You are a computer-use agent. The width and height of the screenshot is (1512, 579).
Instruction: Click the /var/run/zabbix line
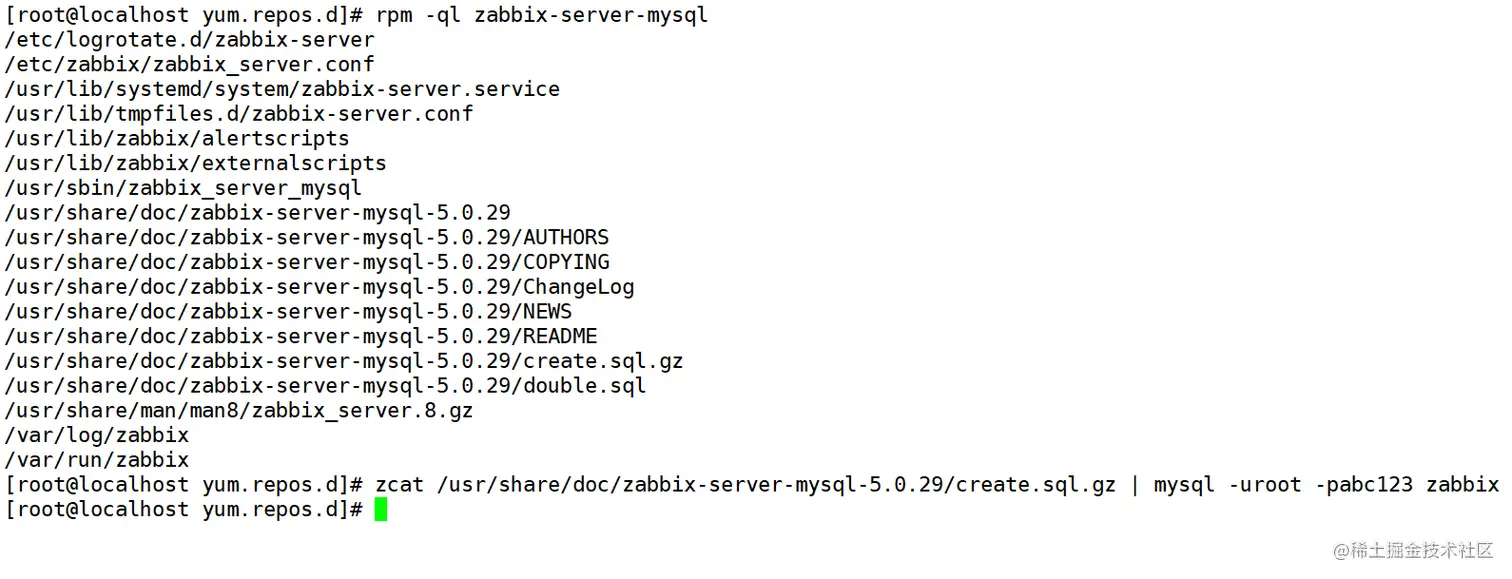click(x=97, y=460)
